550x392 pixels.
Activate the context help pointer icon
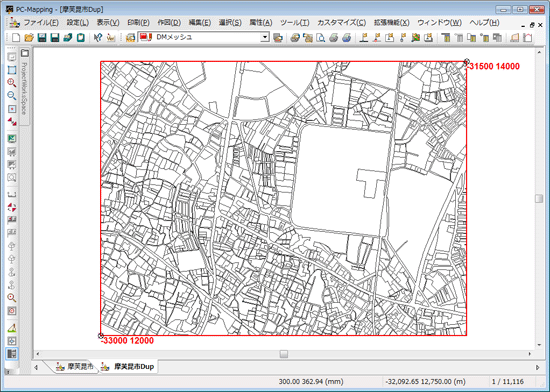coord(98,38)
